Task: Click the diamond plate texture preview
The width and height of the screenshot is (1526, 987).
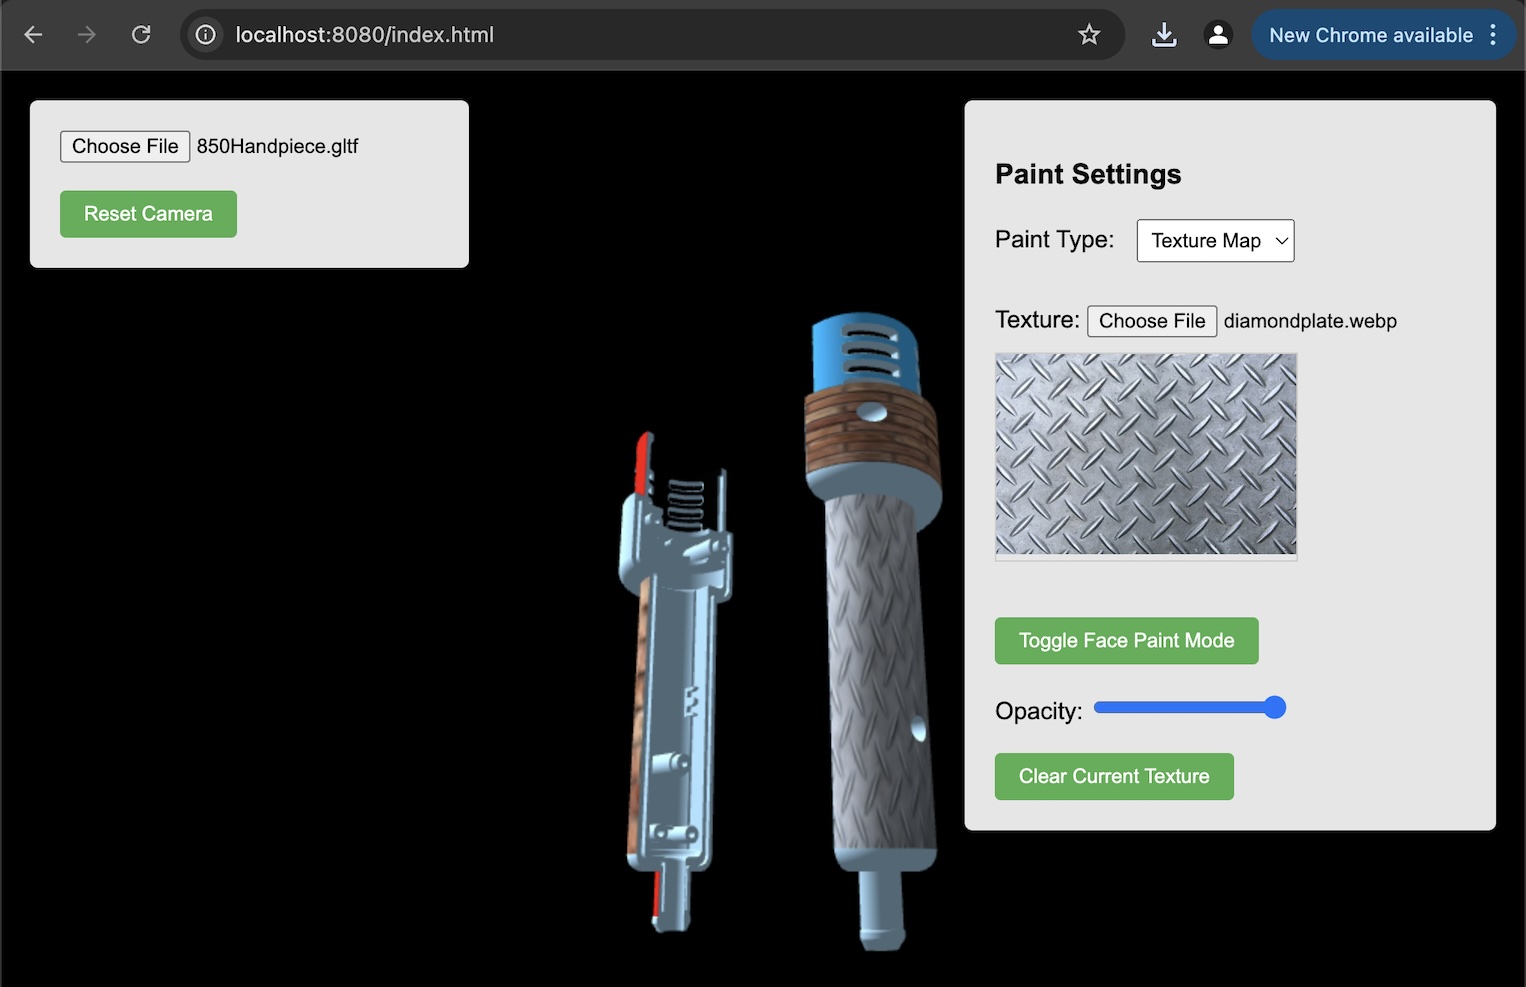Action: pyautogui.click(x=1146, y=454)
